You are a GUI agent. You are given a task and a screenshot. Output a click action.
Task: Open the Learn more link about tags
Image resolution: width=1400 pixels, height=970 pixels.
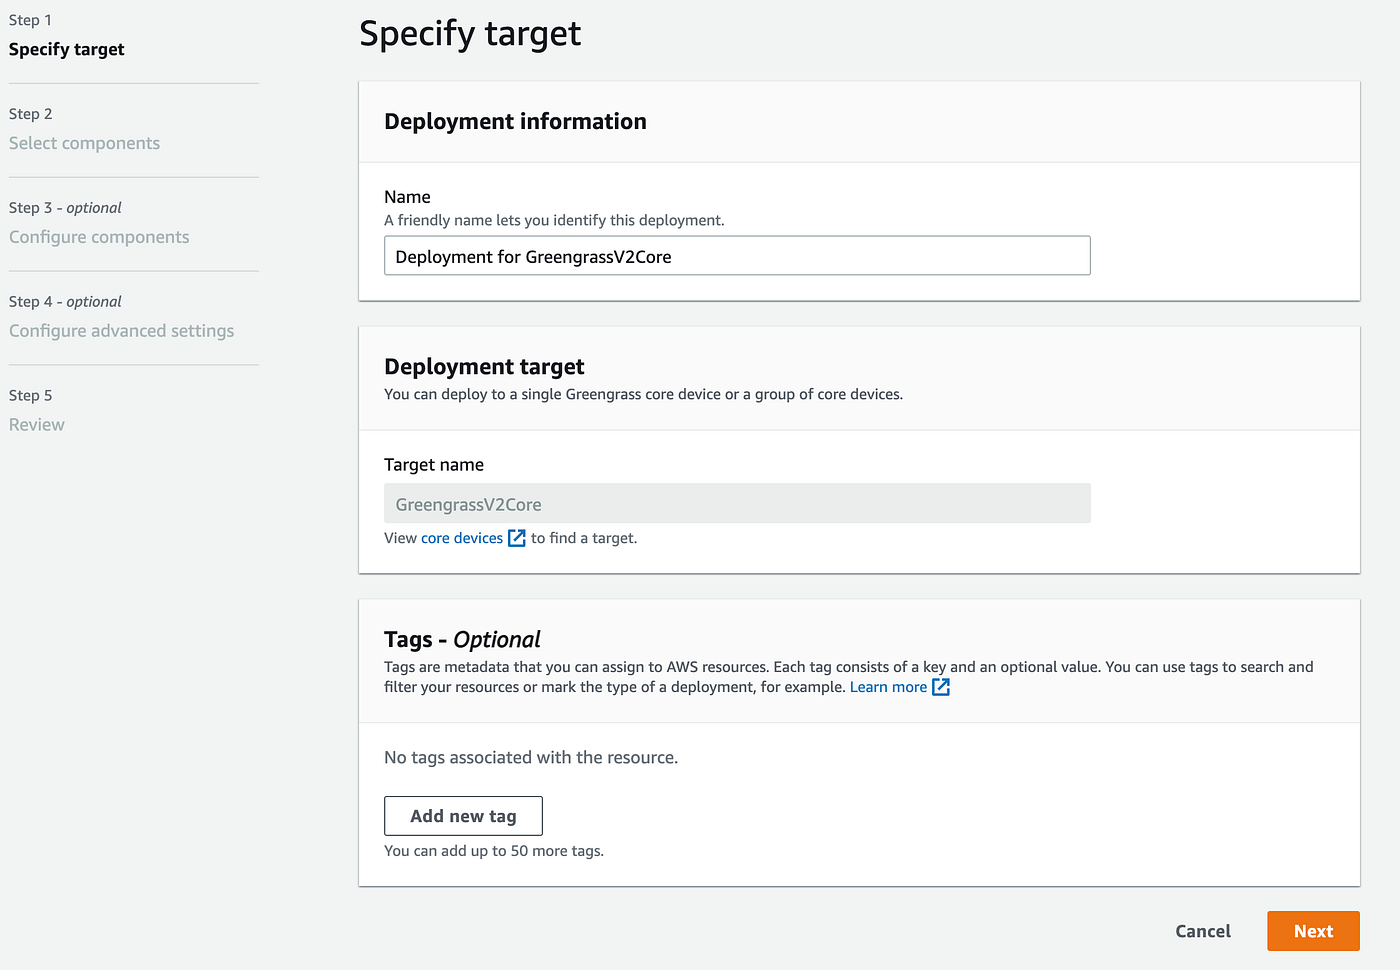pos(887,687)
